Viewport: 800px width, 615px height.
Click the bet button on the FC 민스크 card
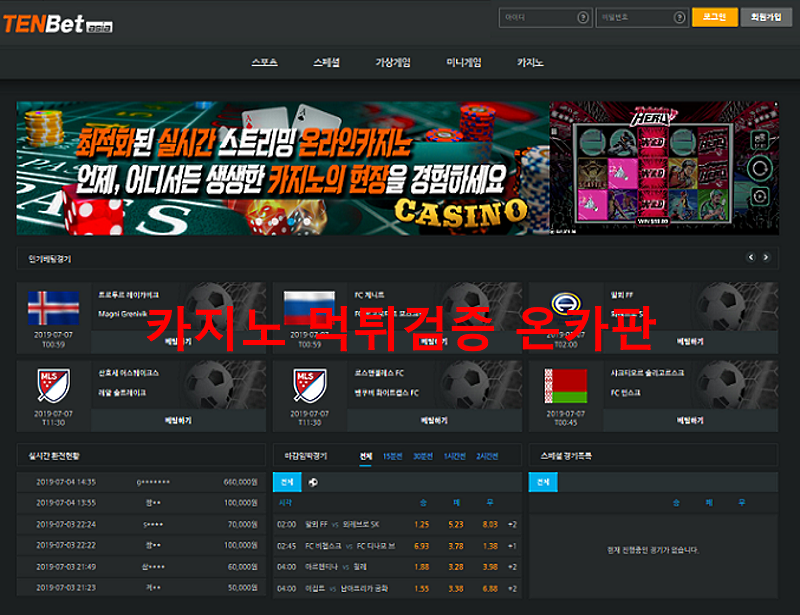[x=690, y=420]
